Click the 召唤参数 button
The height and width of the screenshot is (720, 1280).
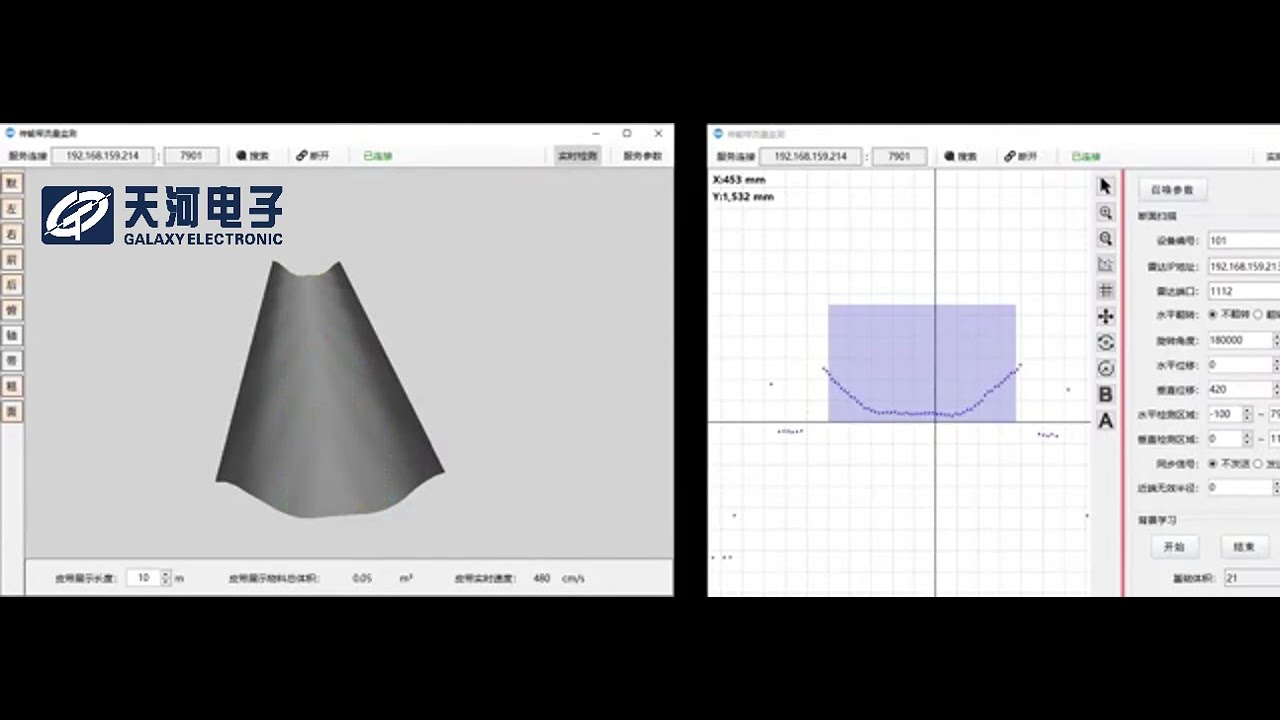(1172, 190)
